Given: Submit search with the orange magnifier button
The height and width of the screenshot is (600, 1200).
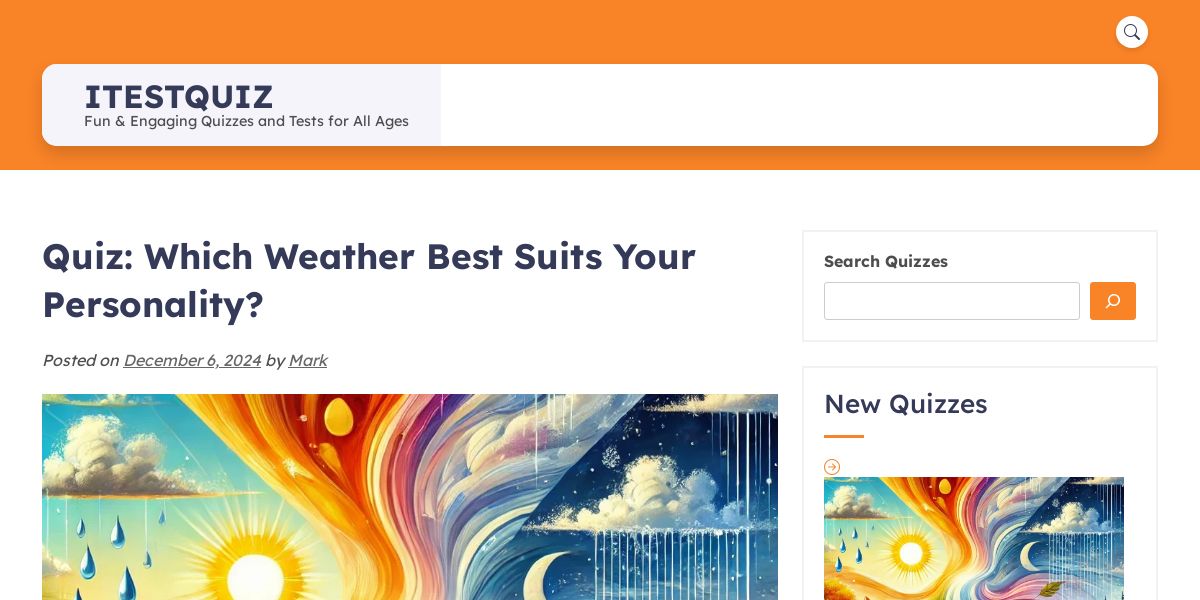Looking at the screenshot, I should pyautogui.click(x=1113, y=301).
